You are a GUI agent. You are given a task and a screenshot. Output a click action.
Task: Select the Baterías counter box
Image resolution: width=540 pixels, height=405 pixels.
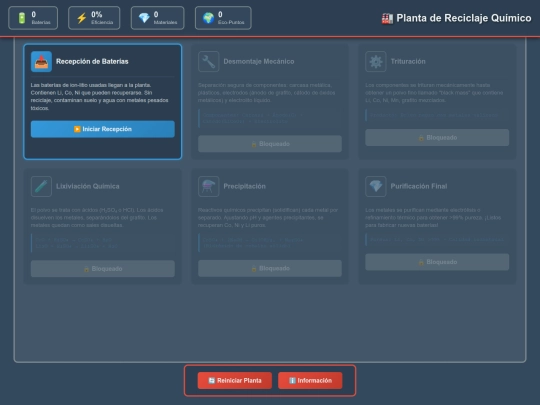pos(33,18)
